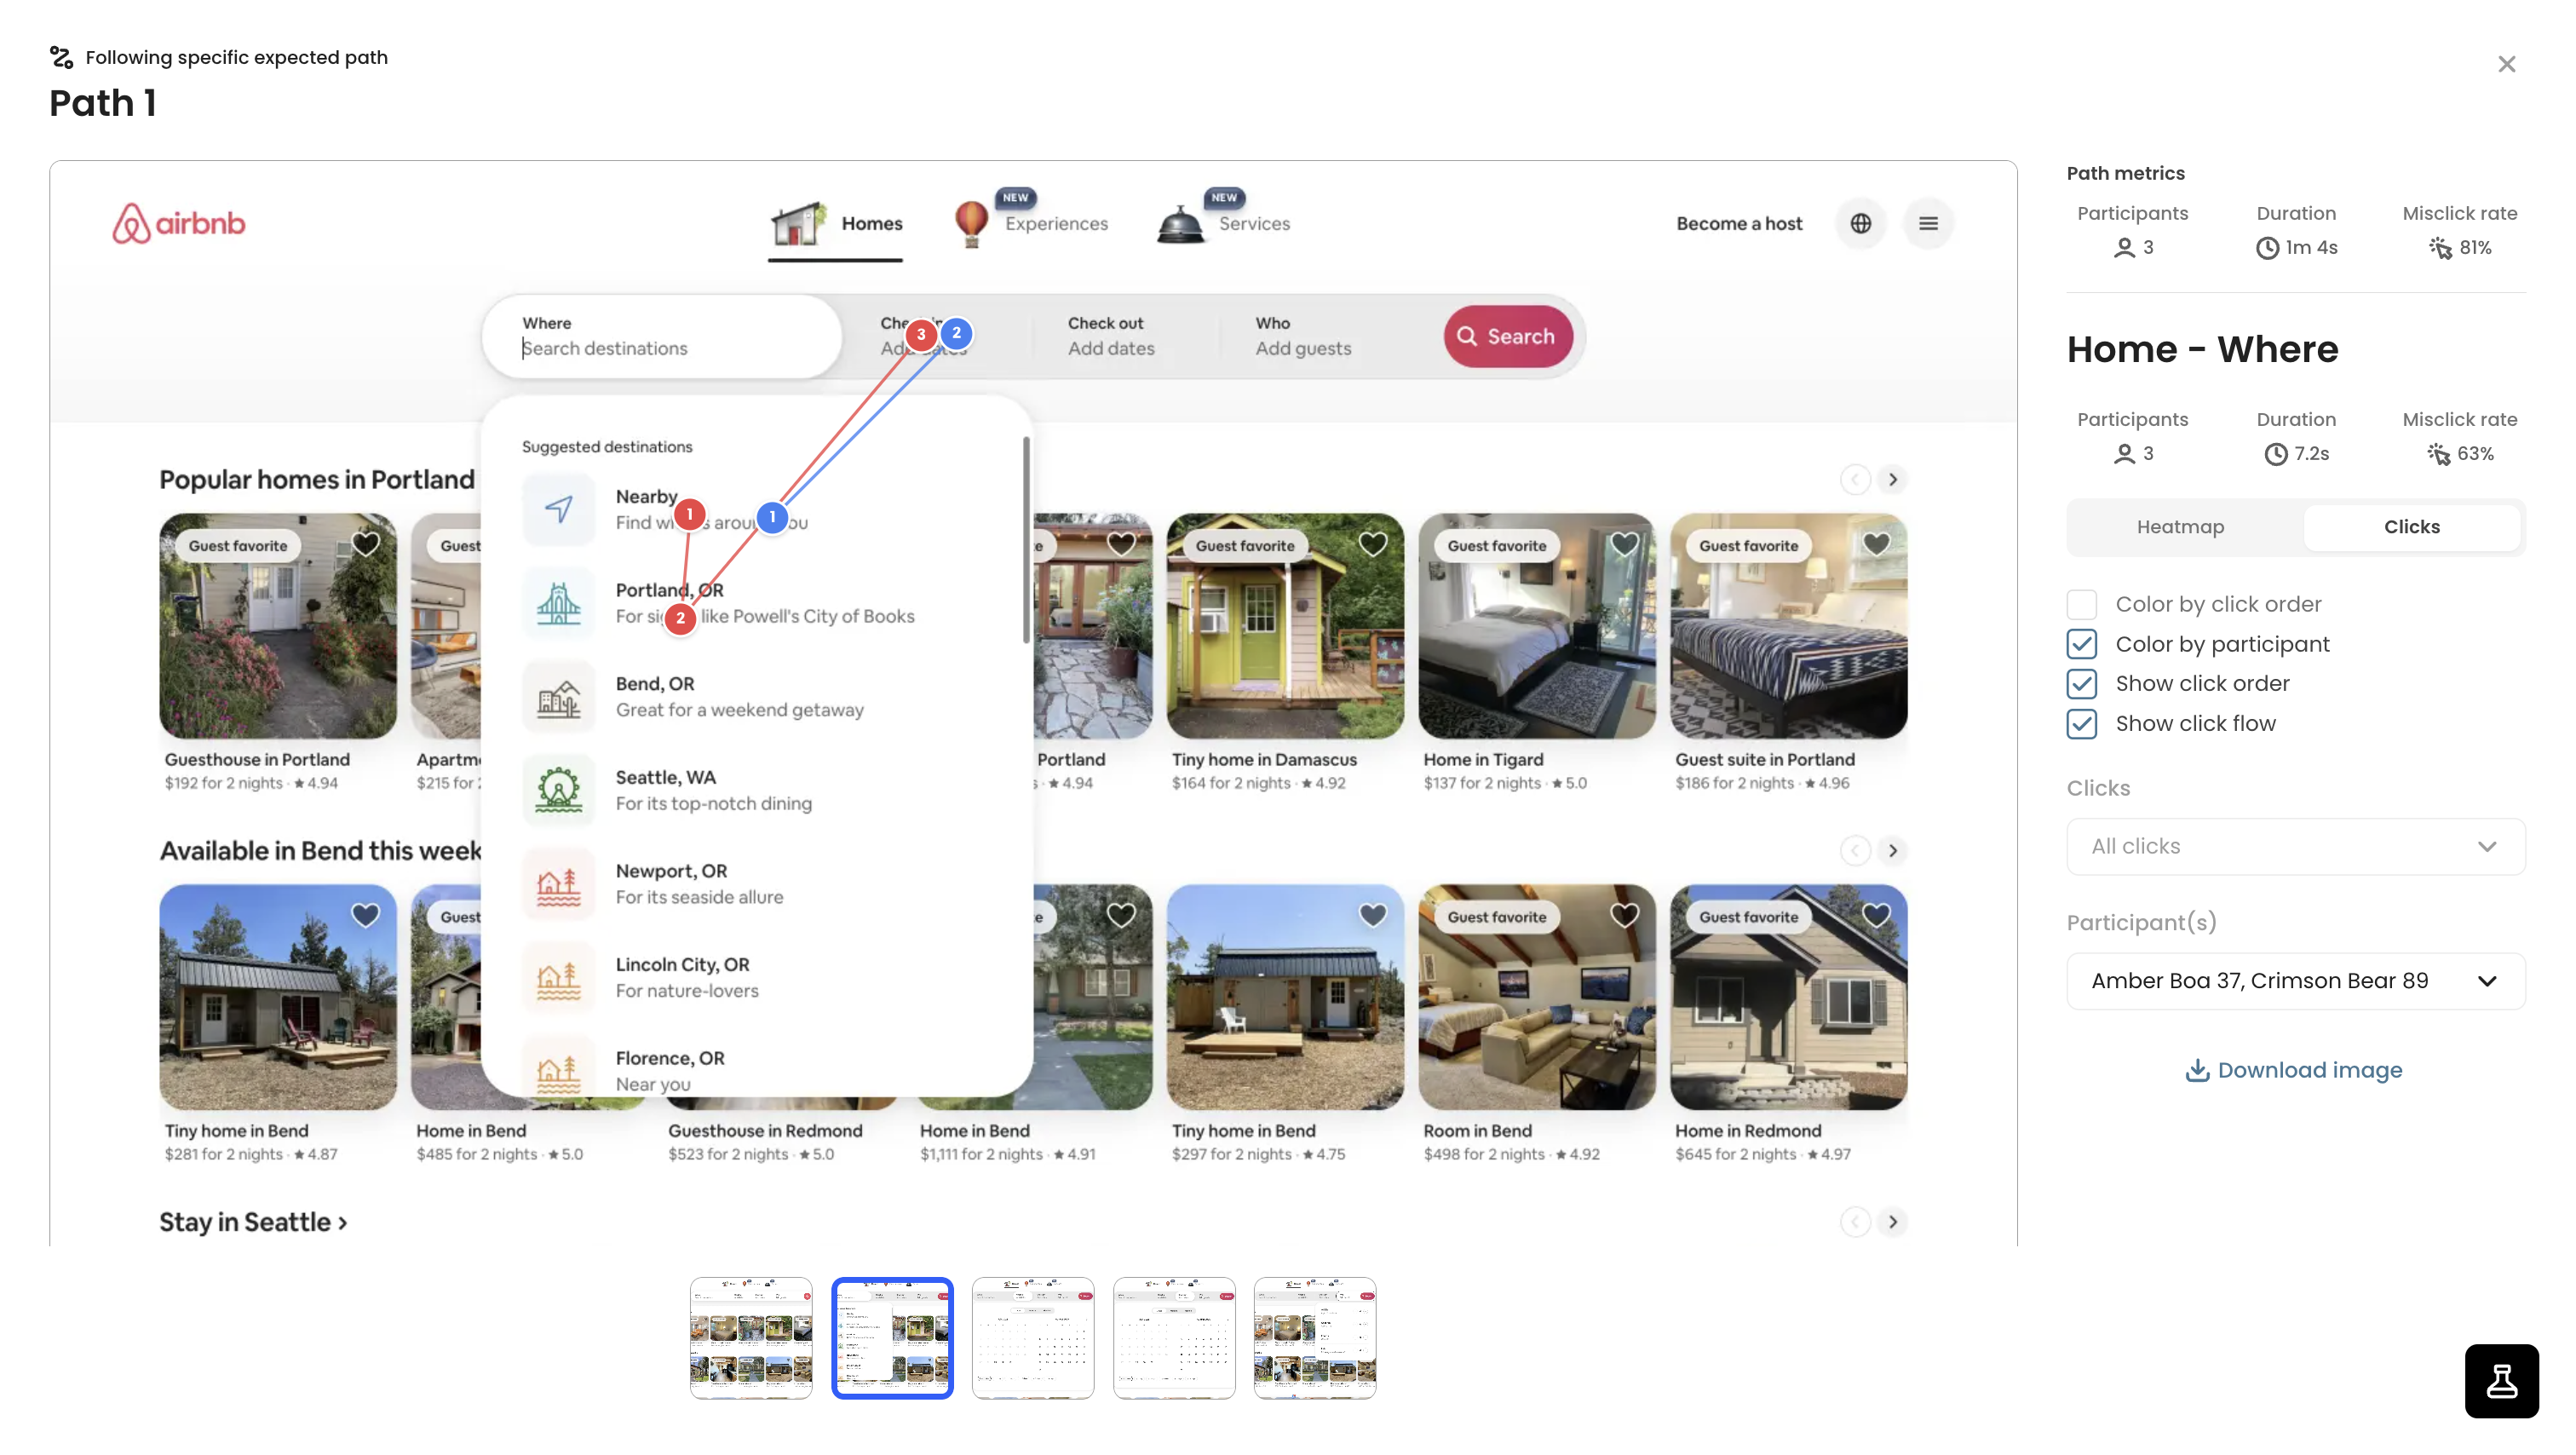
Task: Click the Bend, OR buildings icon
Action: pos(558,697)
